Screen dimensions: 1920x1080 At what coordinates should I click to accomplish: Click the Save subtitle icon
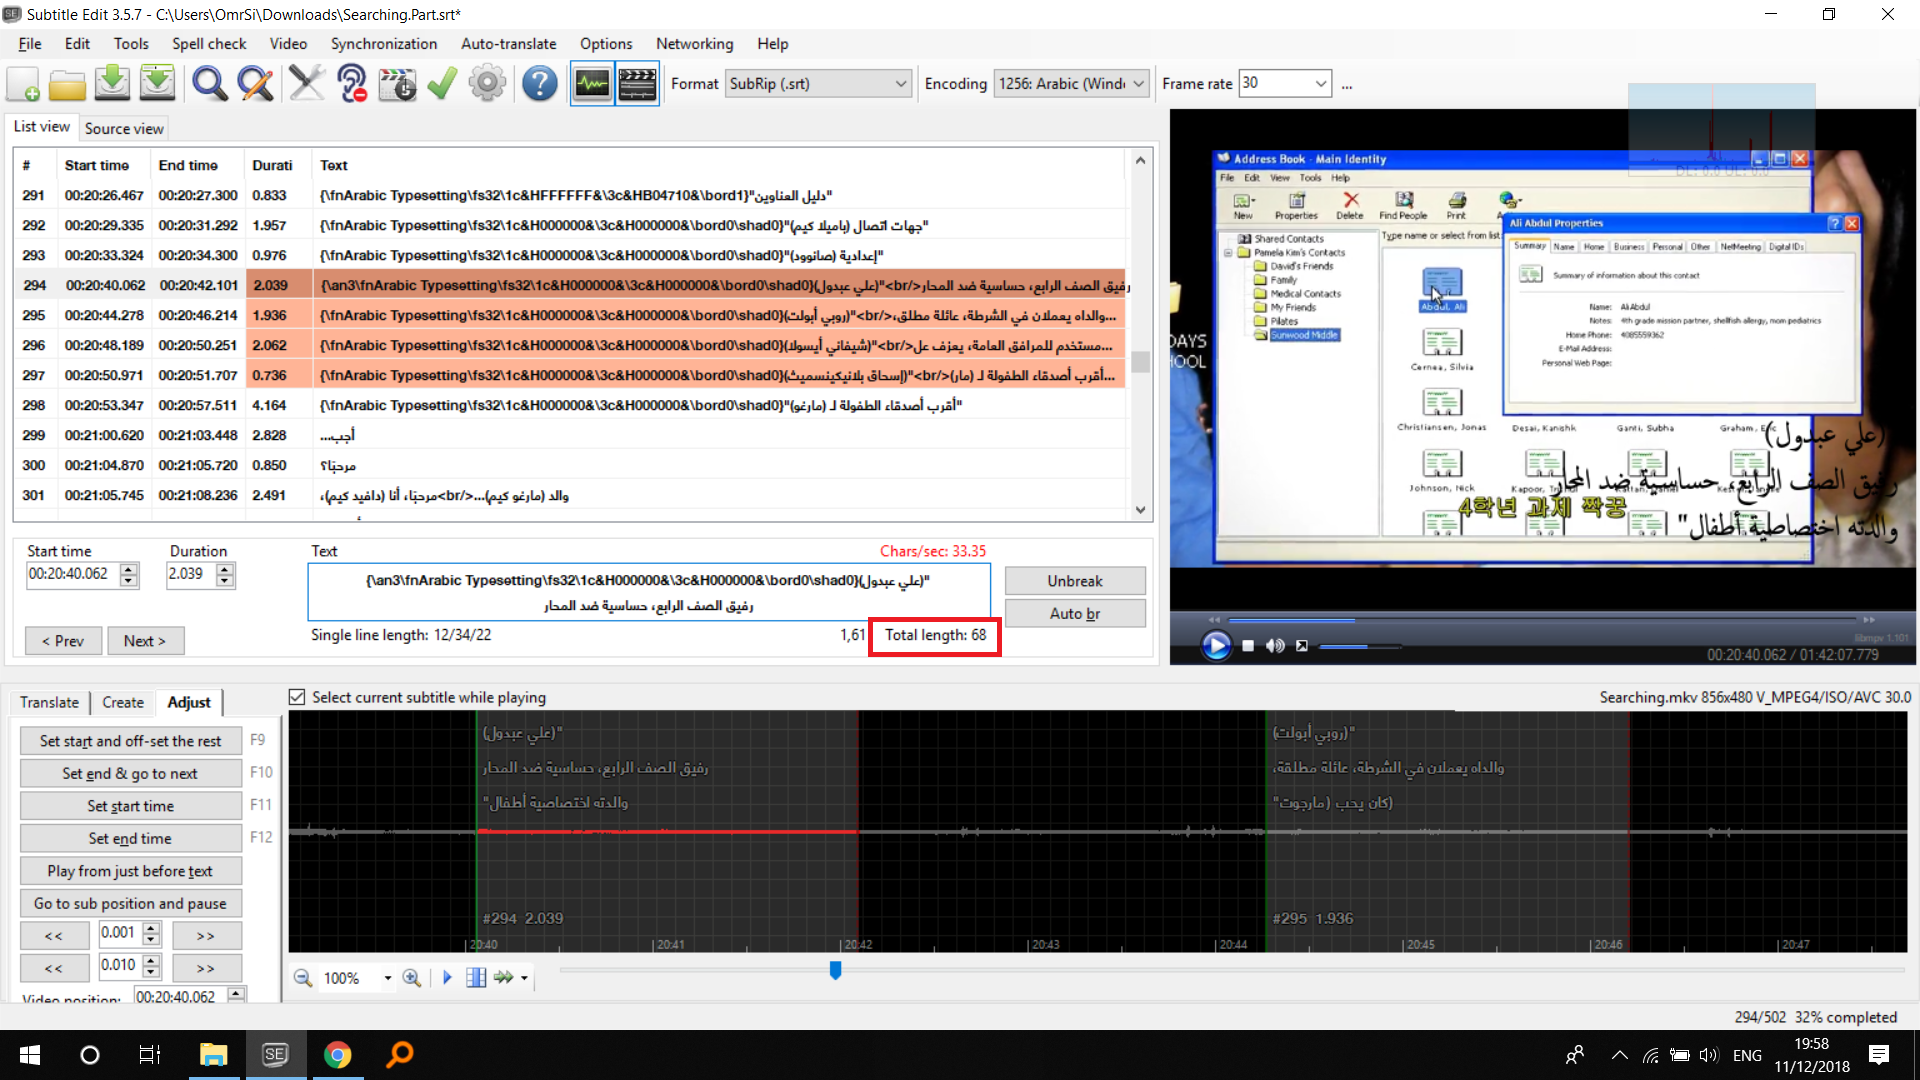[x=112, y=84]
